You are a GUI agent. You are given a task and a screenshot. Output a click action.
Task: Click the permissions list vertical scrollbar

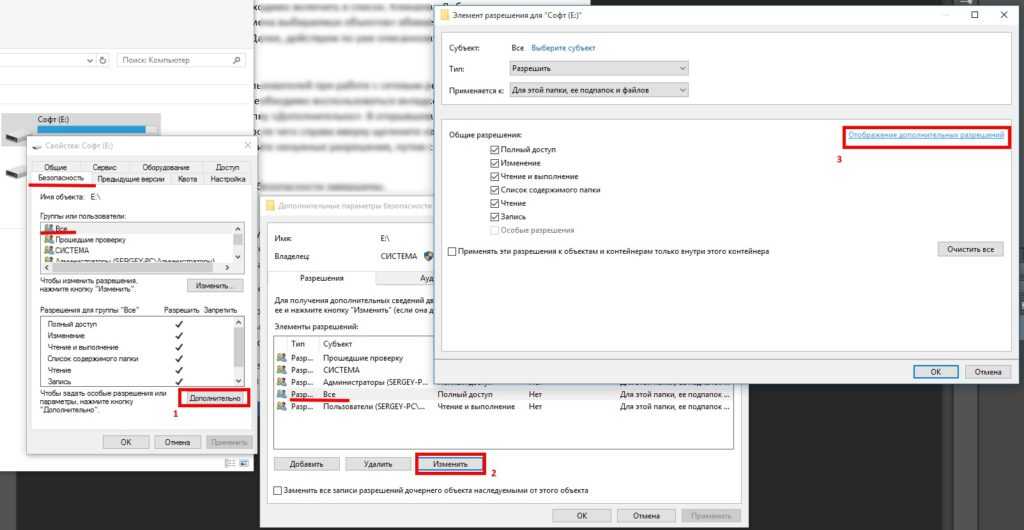(x=238, y=350)
